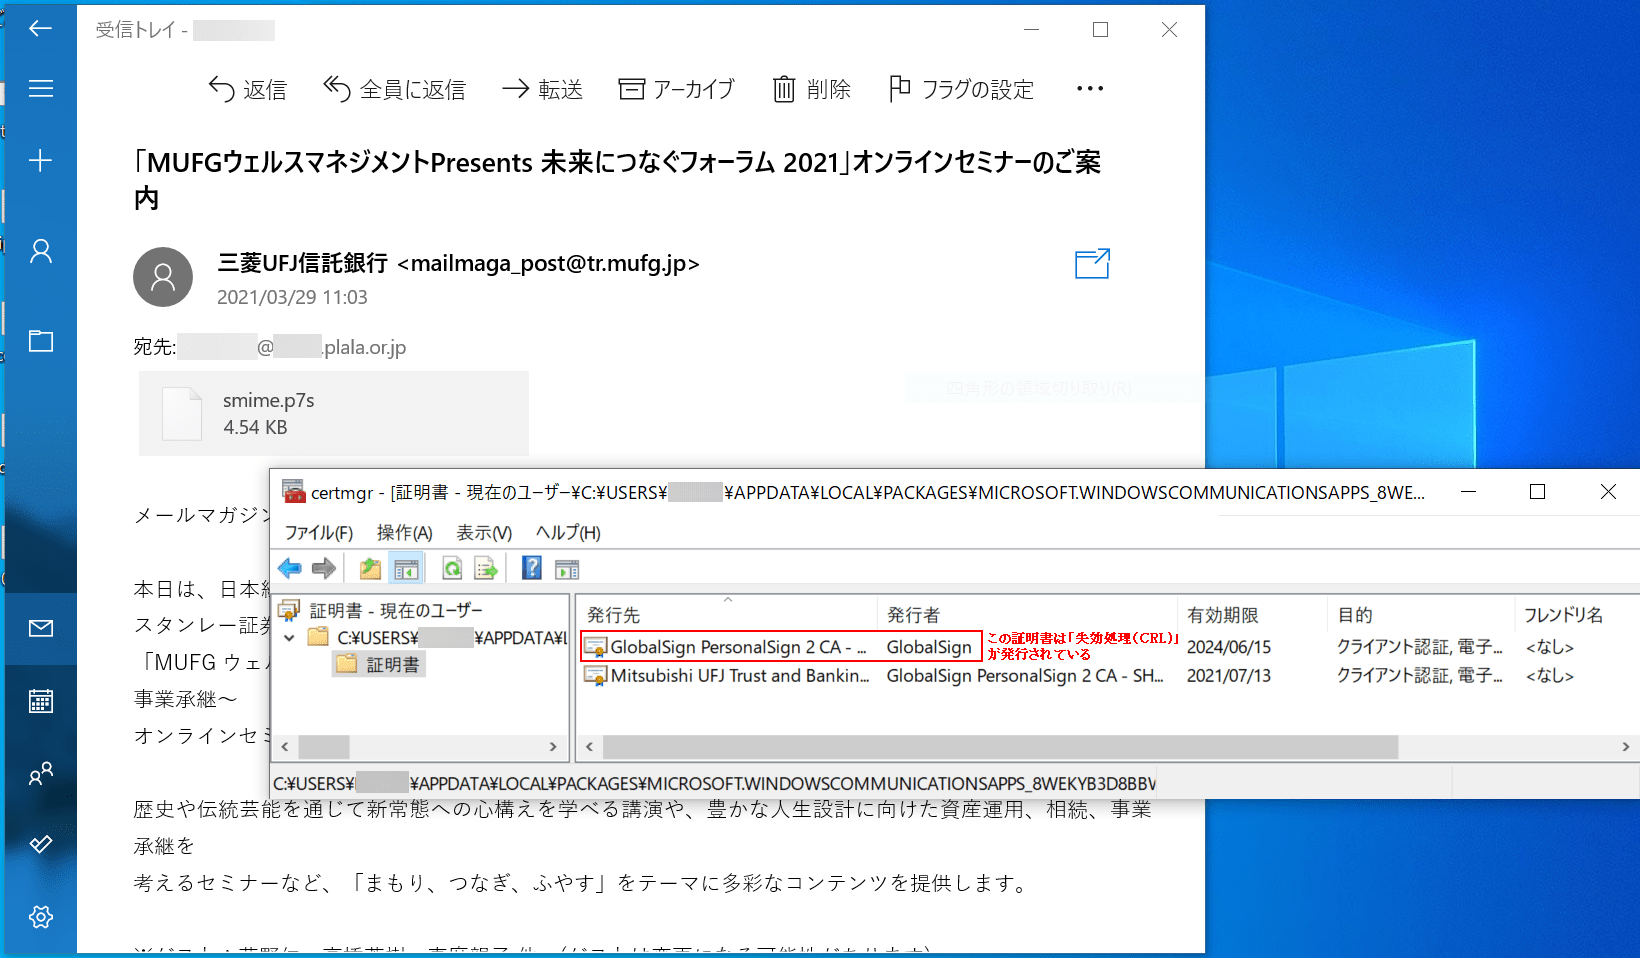Click tree pane horizontal scrollbar thumb
The image size is (1640, 958).
coord(324,747)
